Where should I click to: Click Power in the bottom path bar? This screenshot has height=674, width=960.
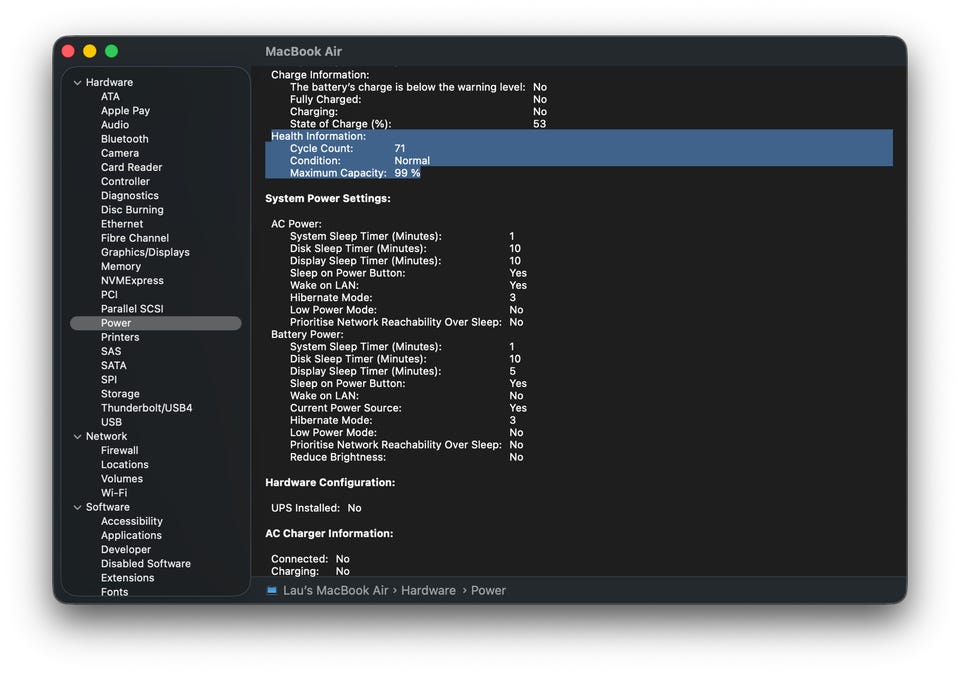click(x=488, y=591)
